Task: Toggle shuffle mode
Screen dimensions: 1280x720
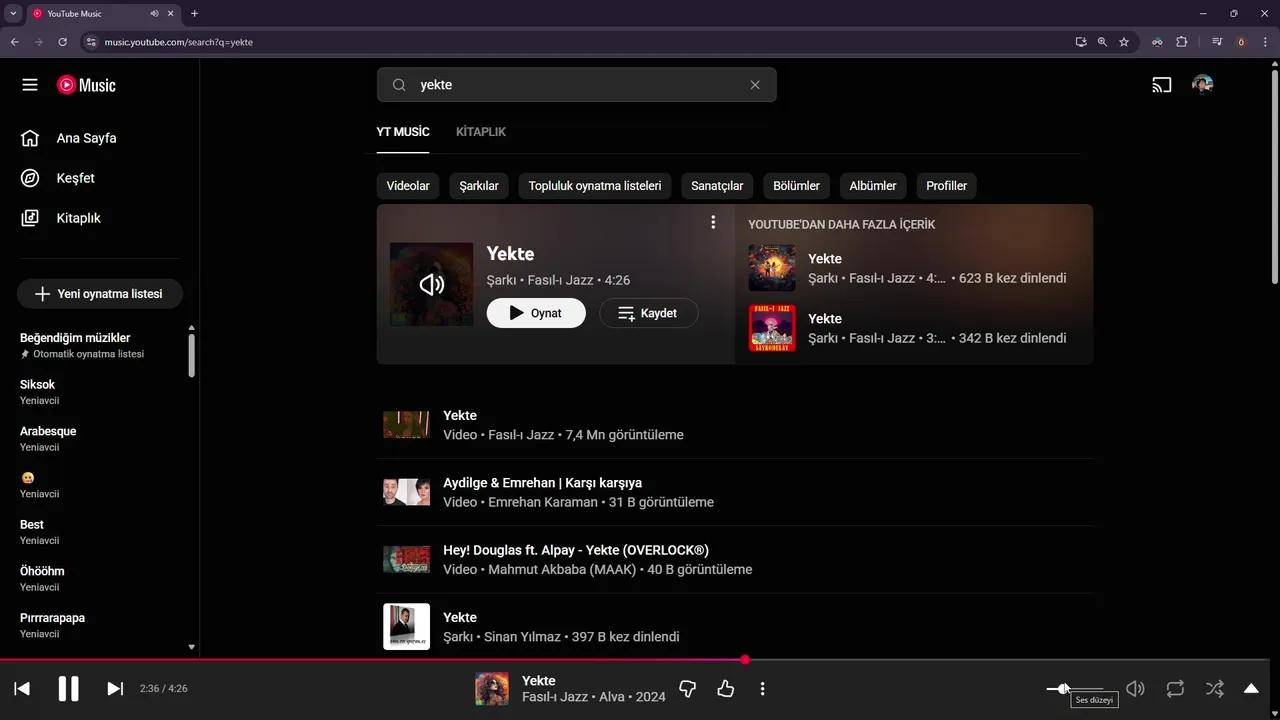Action: point(1214,688)
